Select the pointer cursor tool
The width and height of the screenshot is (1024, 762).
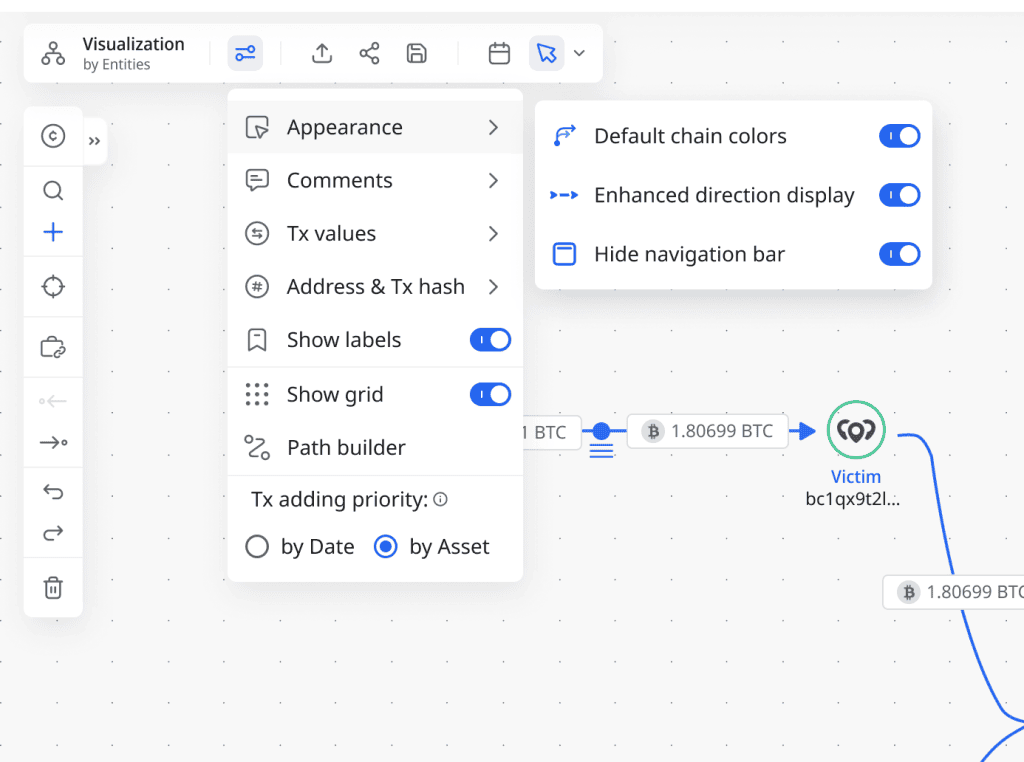547,53
